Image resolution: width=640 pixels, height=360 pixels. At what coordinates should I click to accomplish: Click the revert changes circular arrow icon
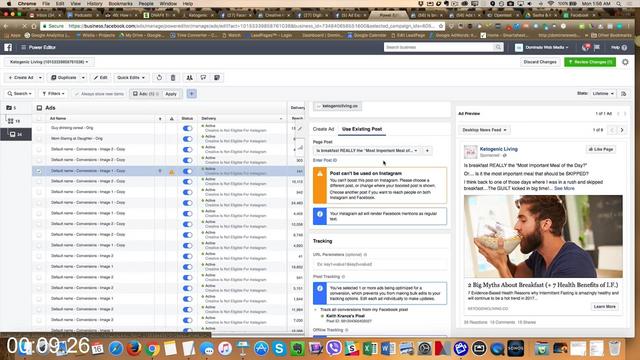159,78
